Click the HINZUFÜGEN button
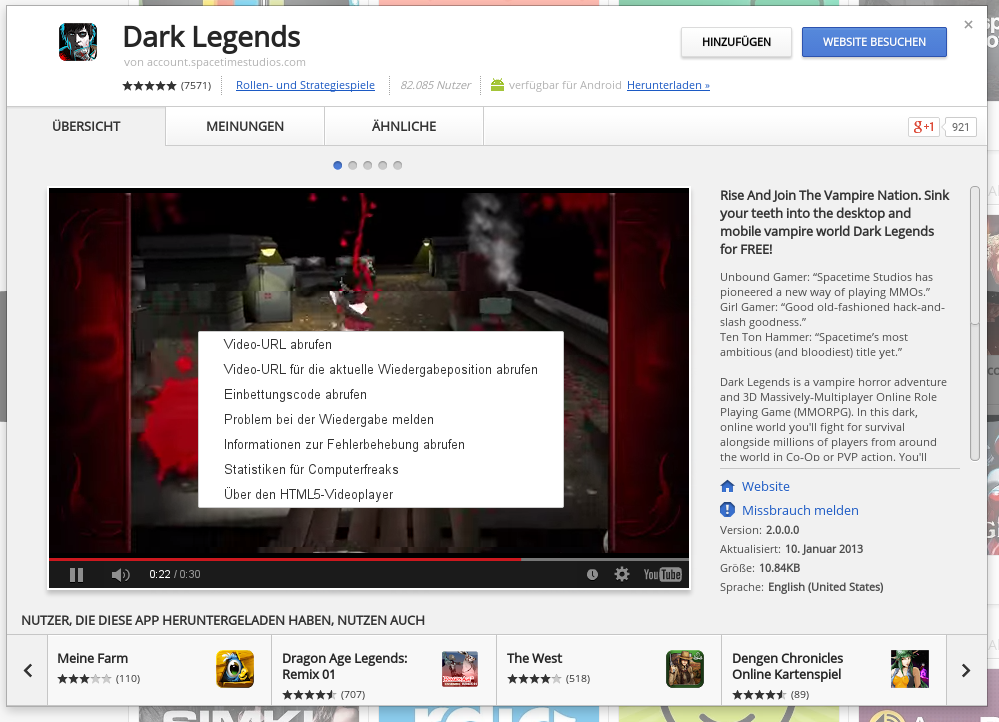Viewport: 999px width, 722px height. [737, 42]
